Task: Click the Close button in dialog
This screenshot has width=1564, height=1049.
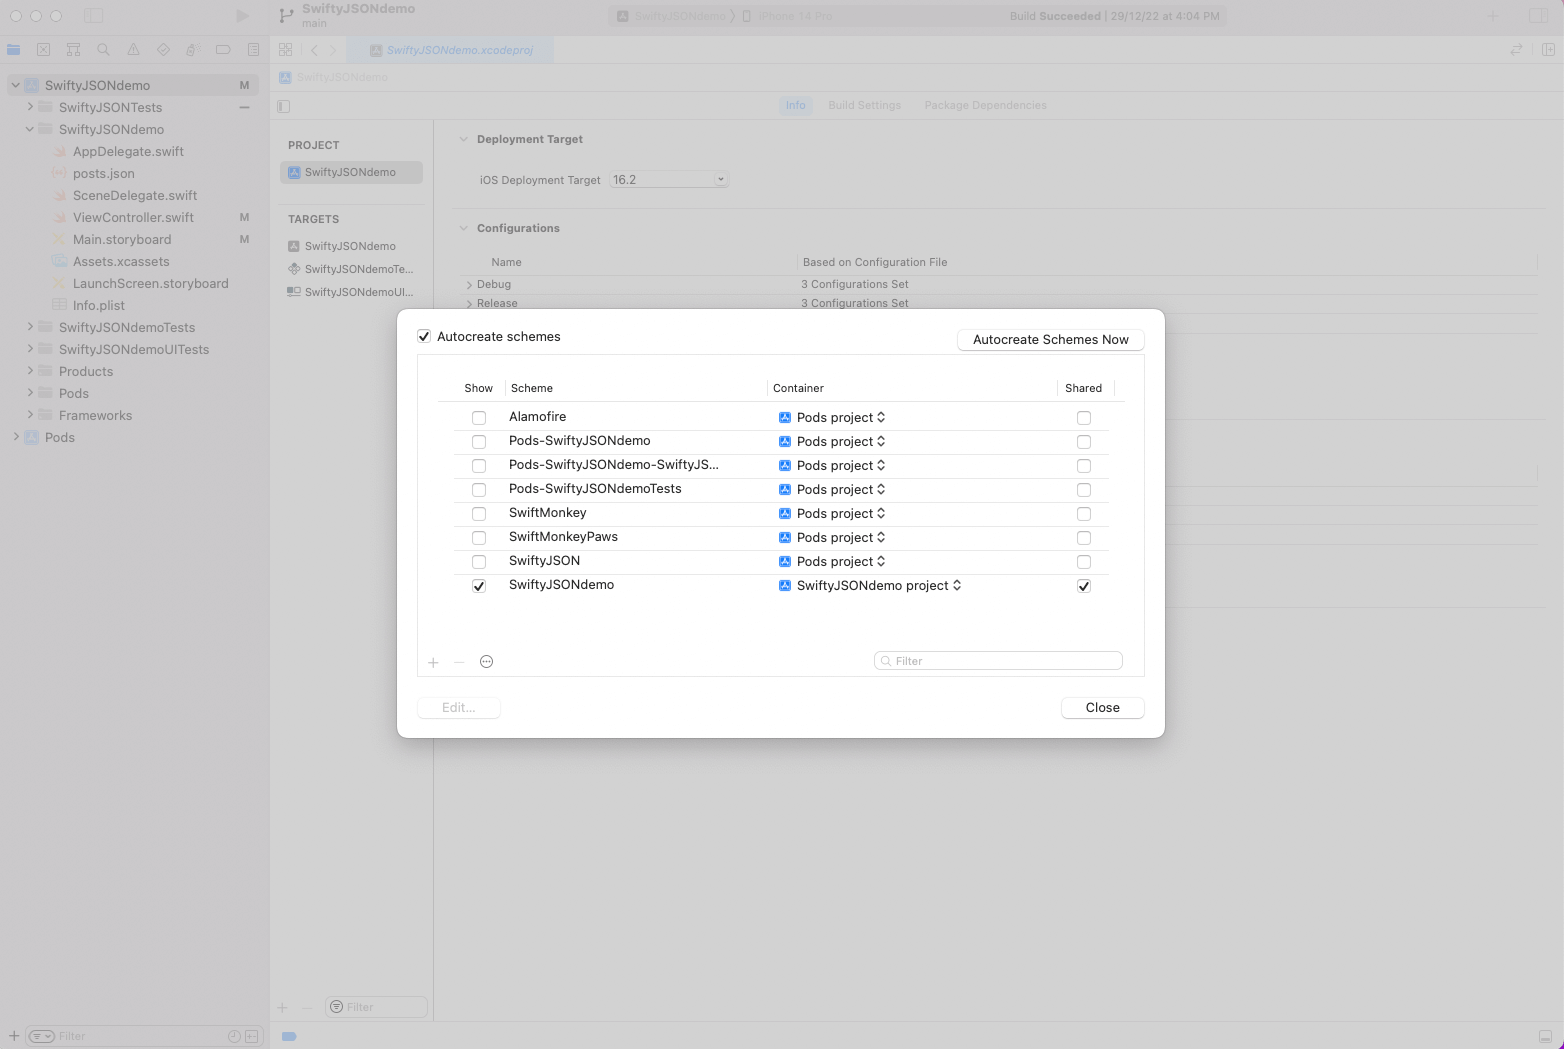Action: [1102, 708]
